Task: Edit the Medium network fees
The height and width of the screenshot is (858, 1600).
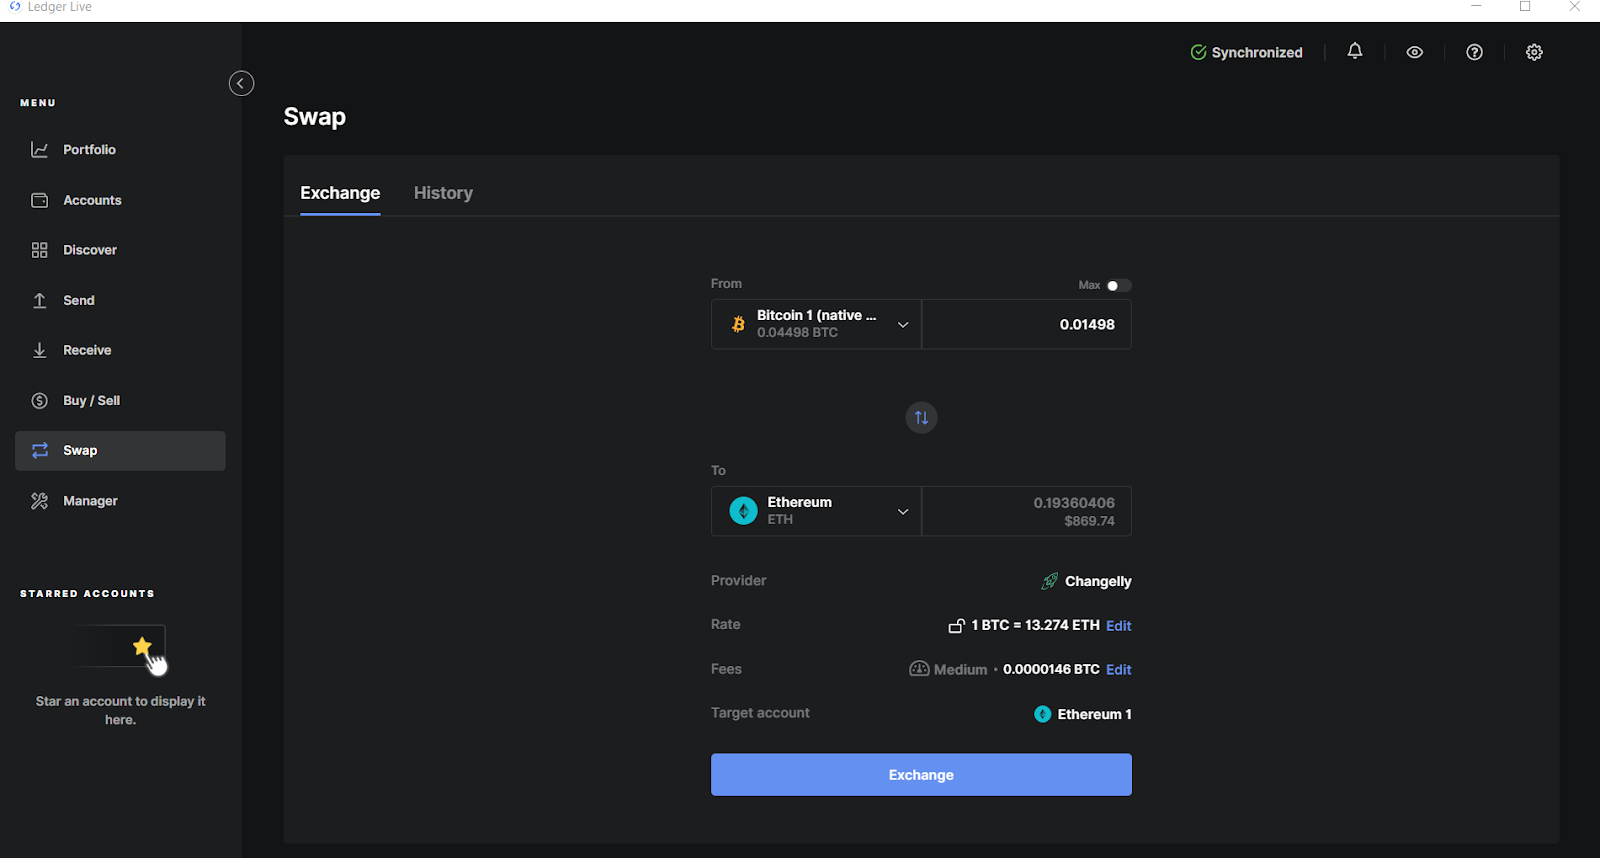Action: pos(1118,670)
